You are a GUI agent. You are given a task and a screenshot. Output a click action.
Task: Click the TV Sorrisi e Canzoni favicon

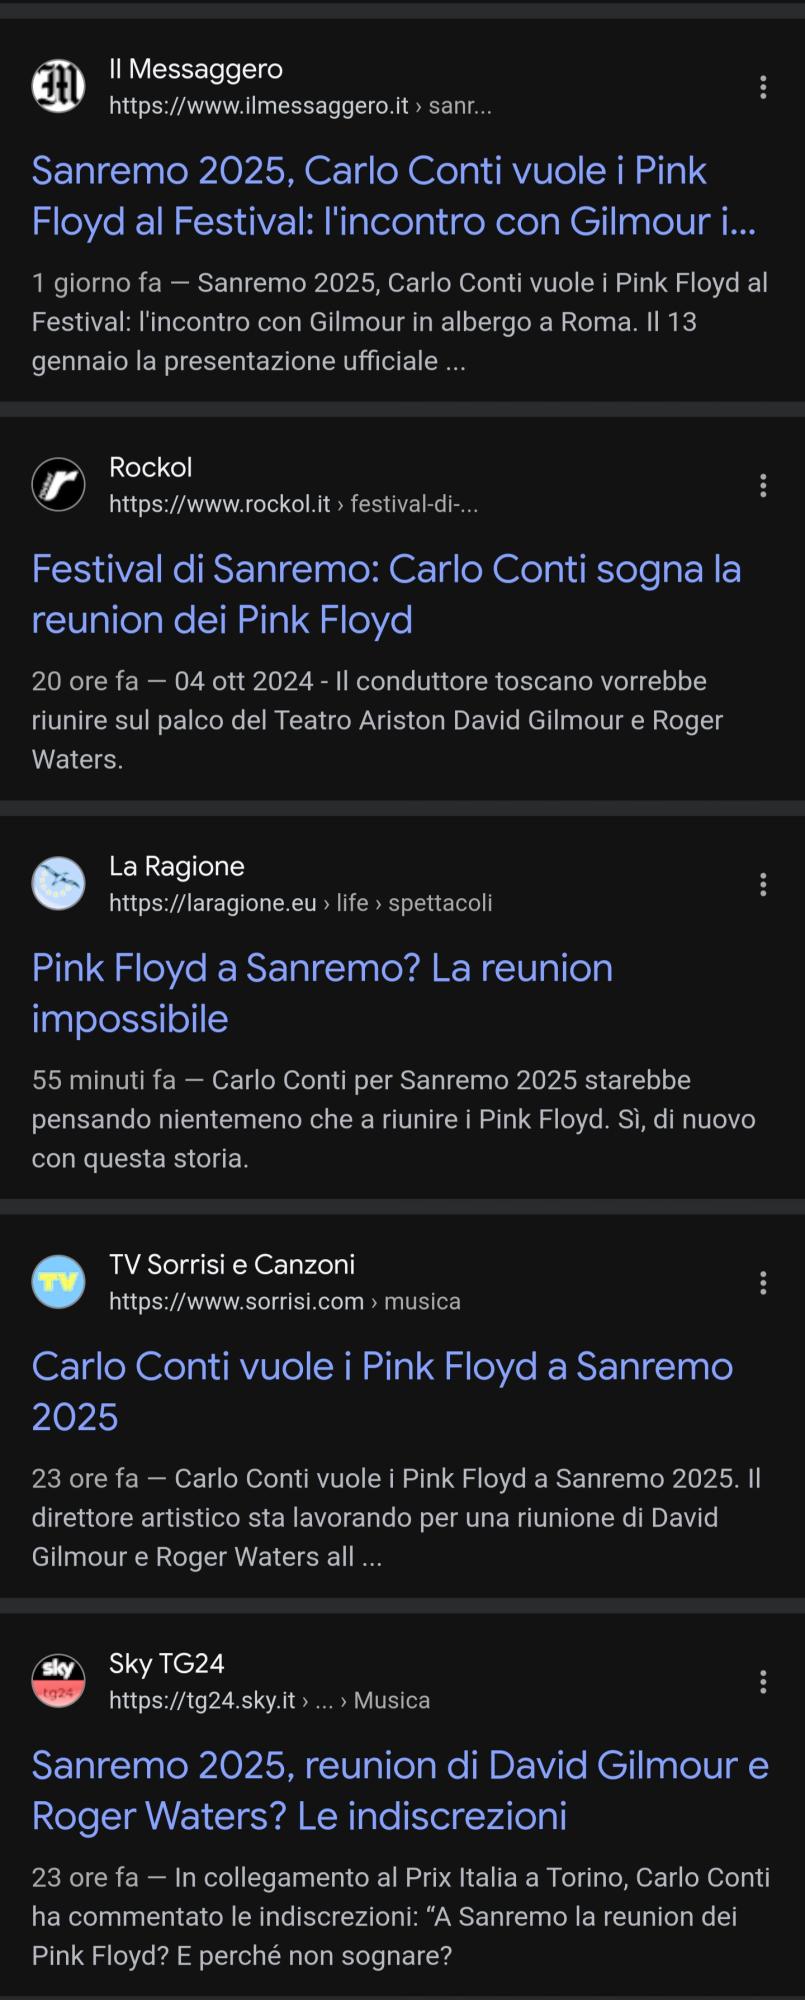[x=58, y=1281]
